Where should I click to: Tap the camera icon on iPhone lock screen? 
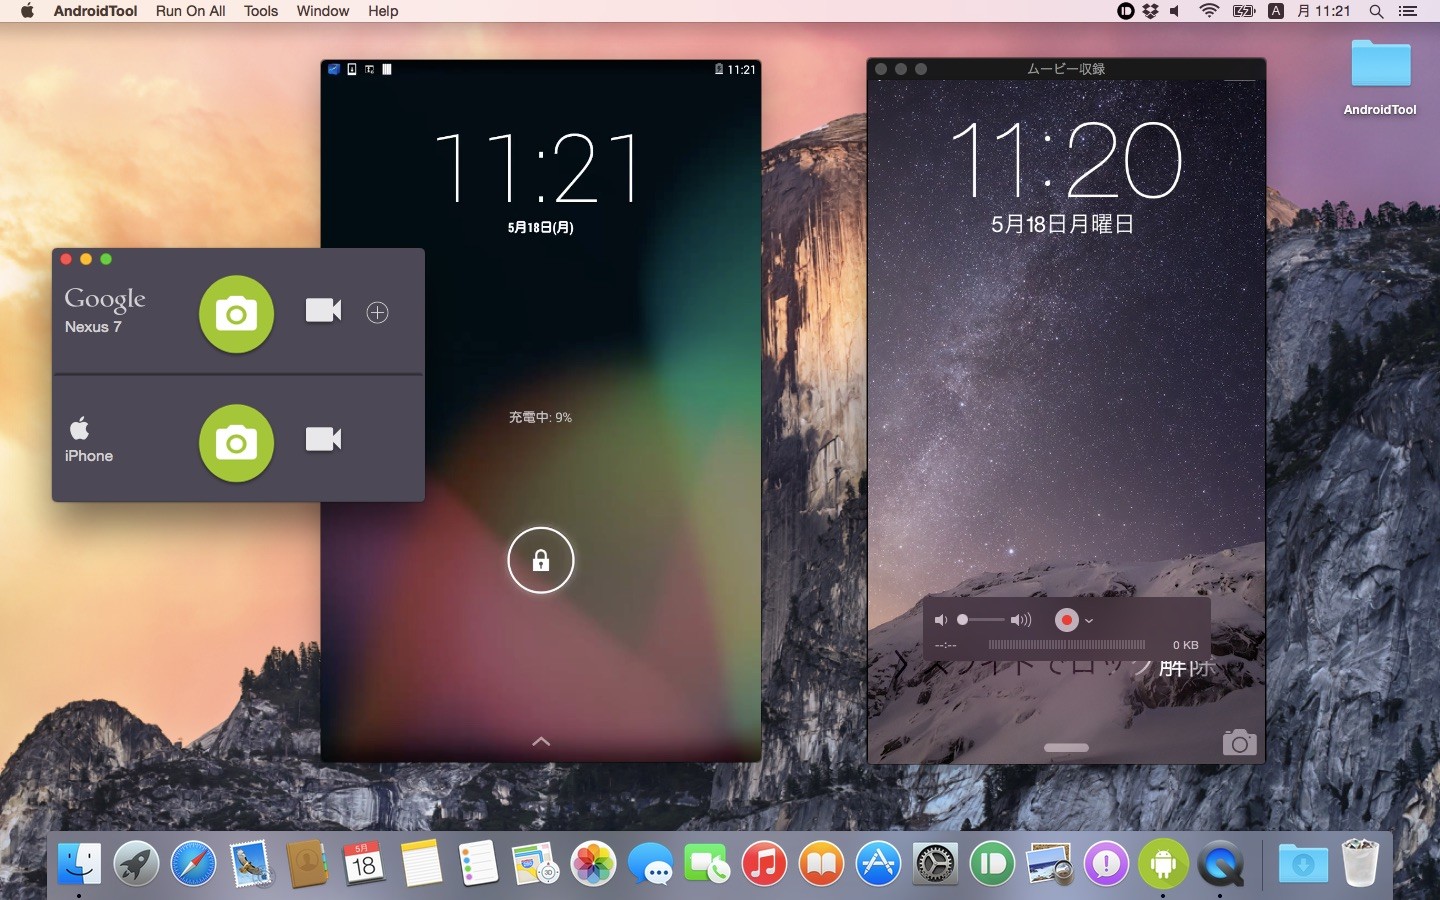(x=1239, y=742)
